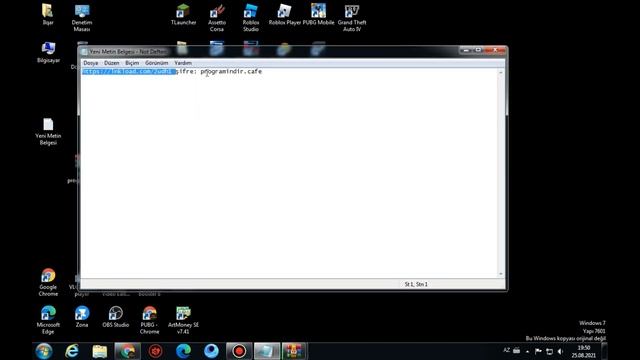Select the Bilgisayar desktop icon
This screenshot has height=360, width=640.
48,52
